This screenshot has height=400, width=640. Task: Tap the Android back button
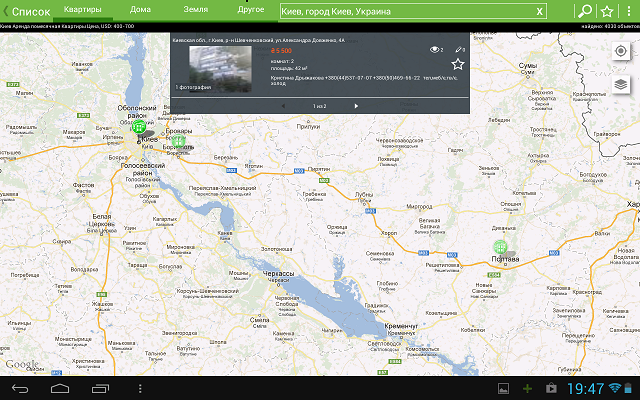tap(20, 389)
